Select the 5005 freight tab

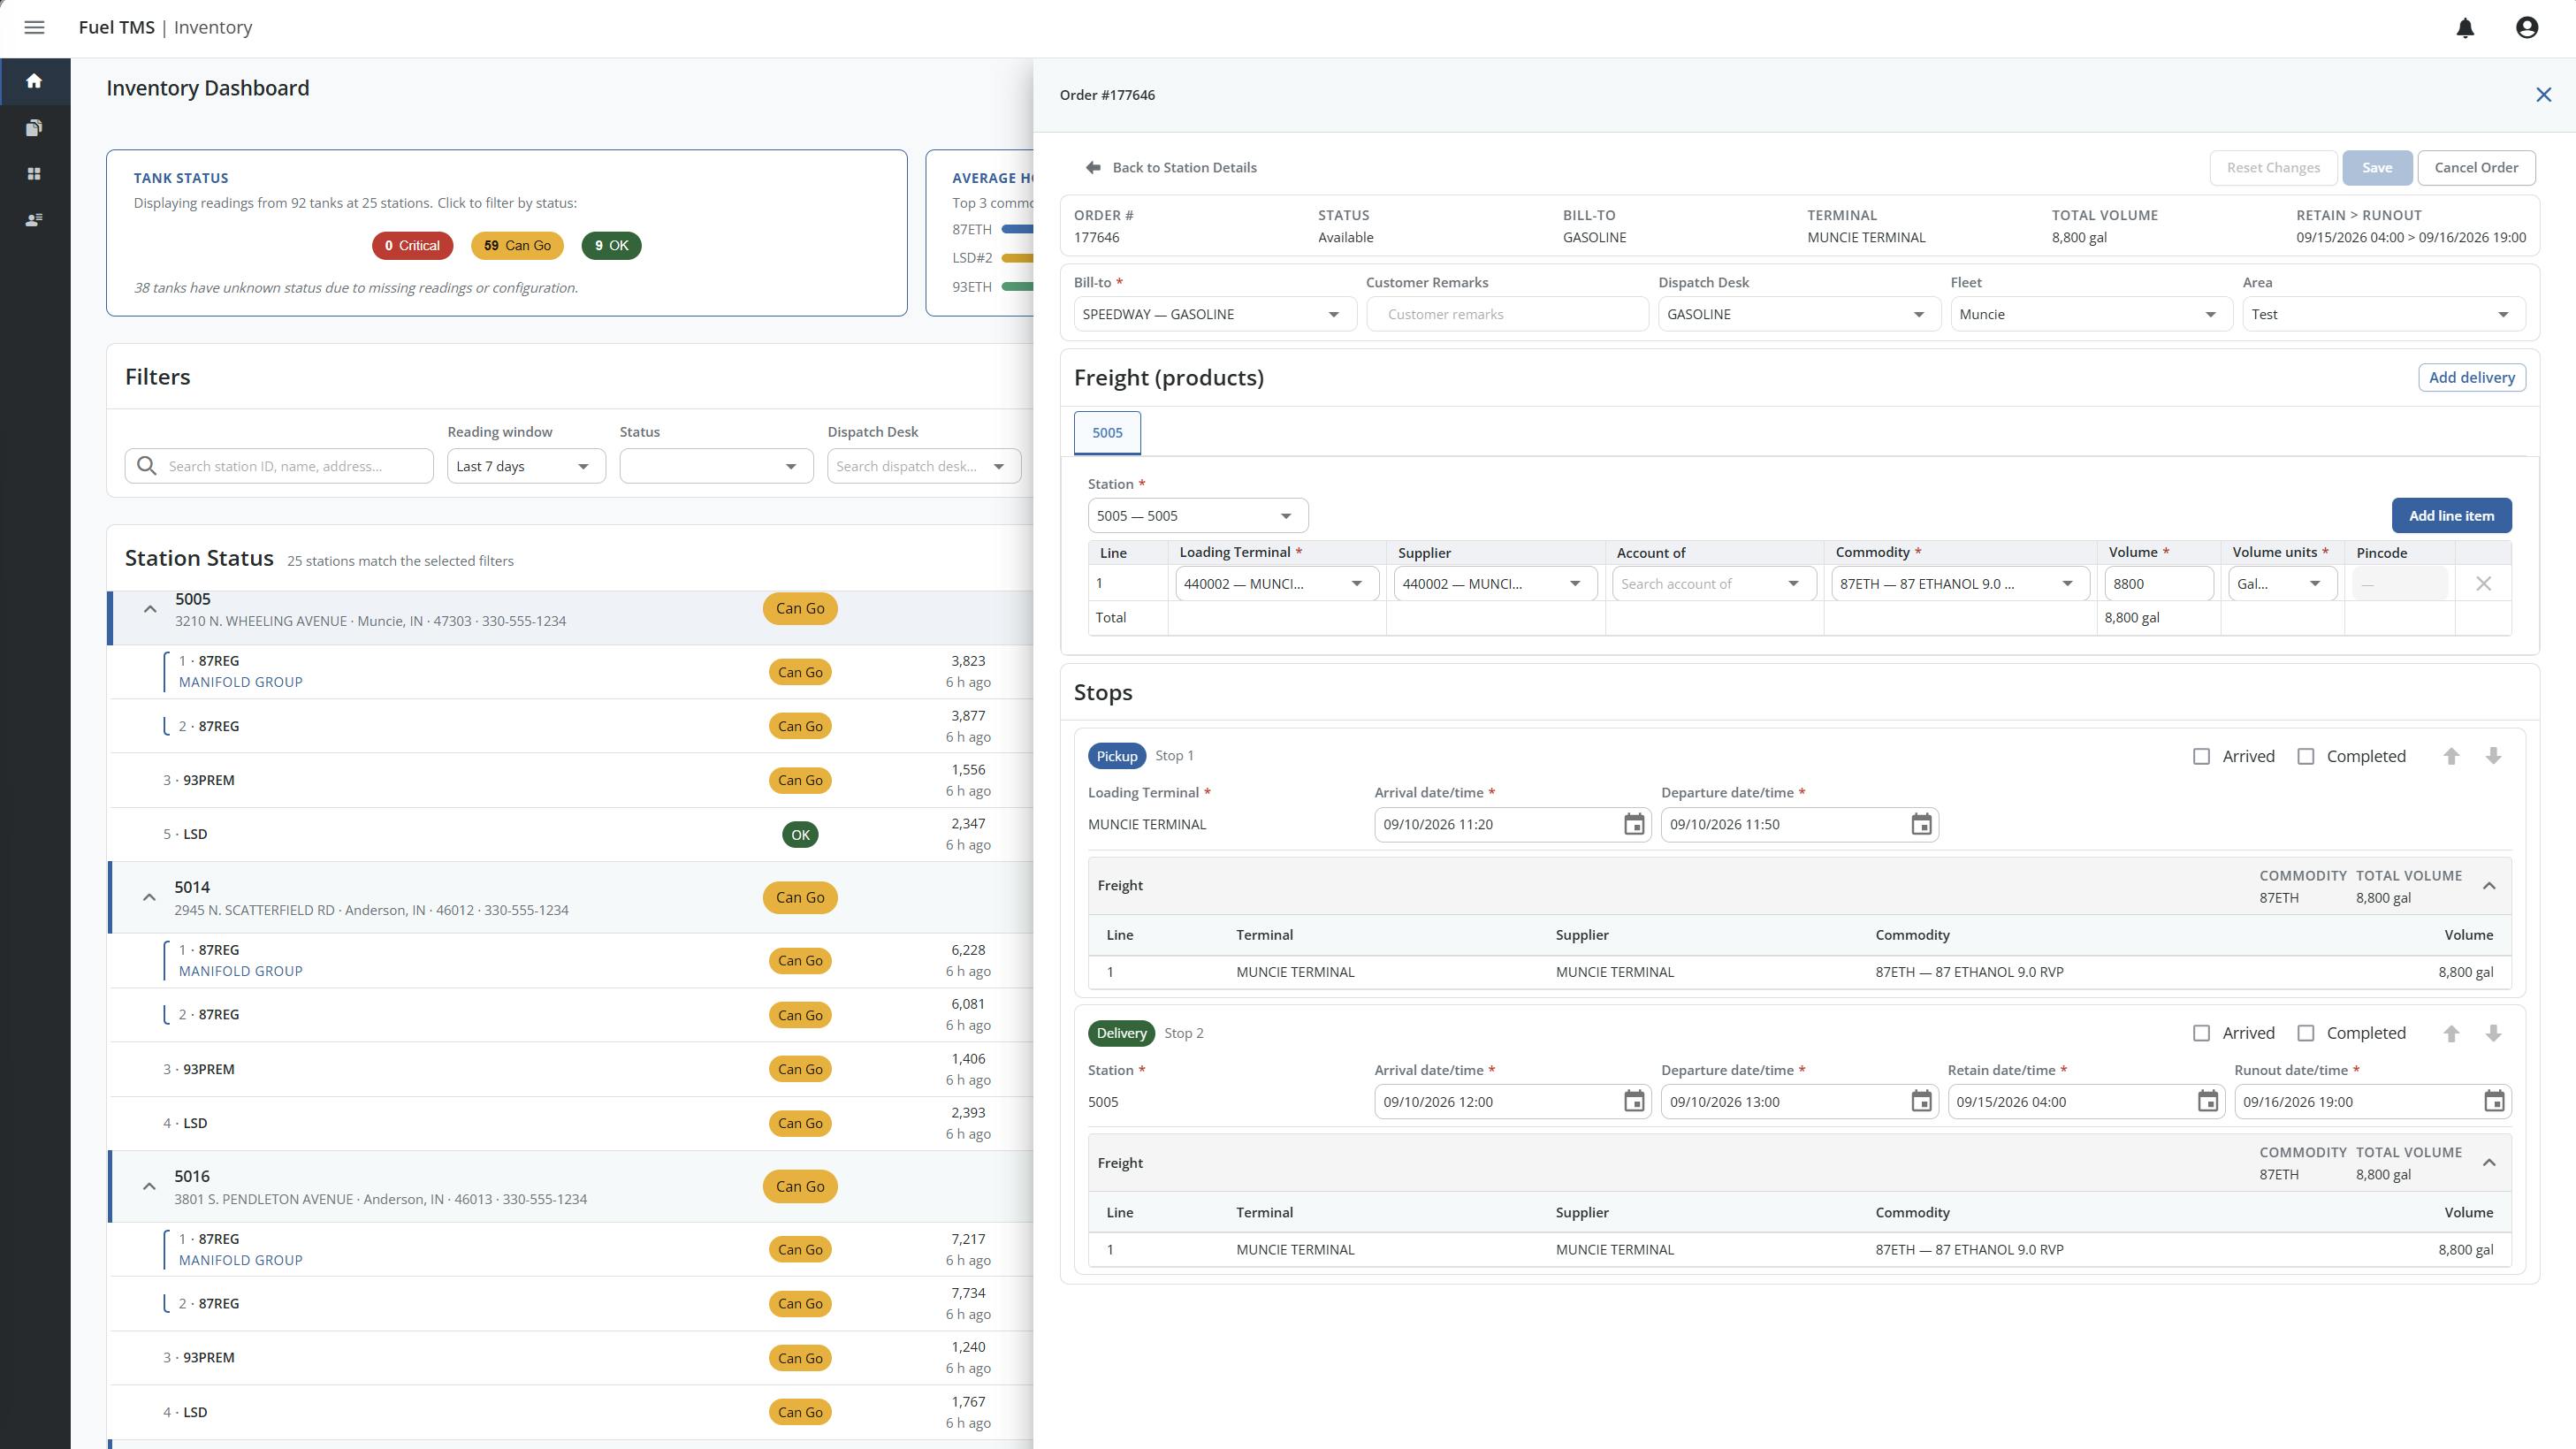click(1107, 433)
